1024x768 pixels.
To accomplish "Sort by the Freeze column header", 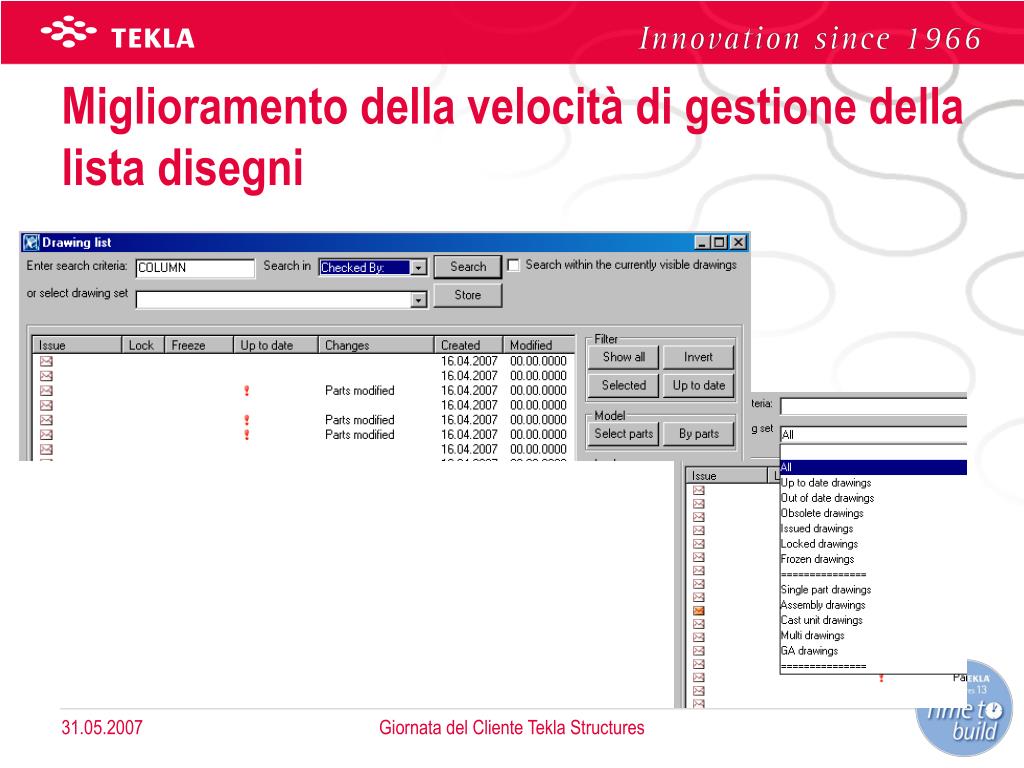I will [199, 345].
